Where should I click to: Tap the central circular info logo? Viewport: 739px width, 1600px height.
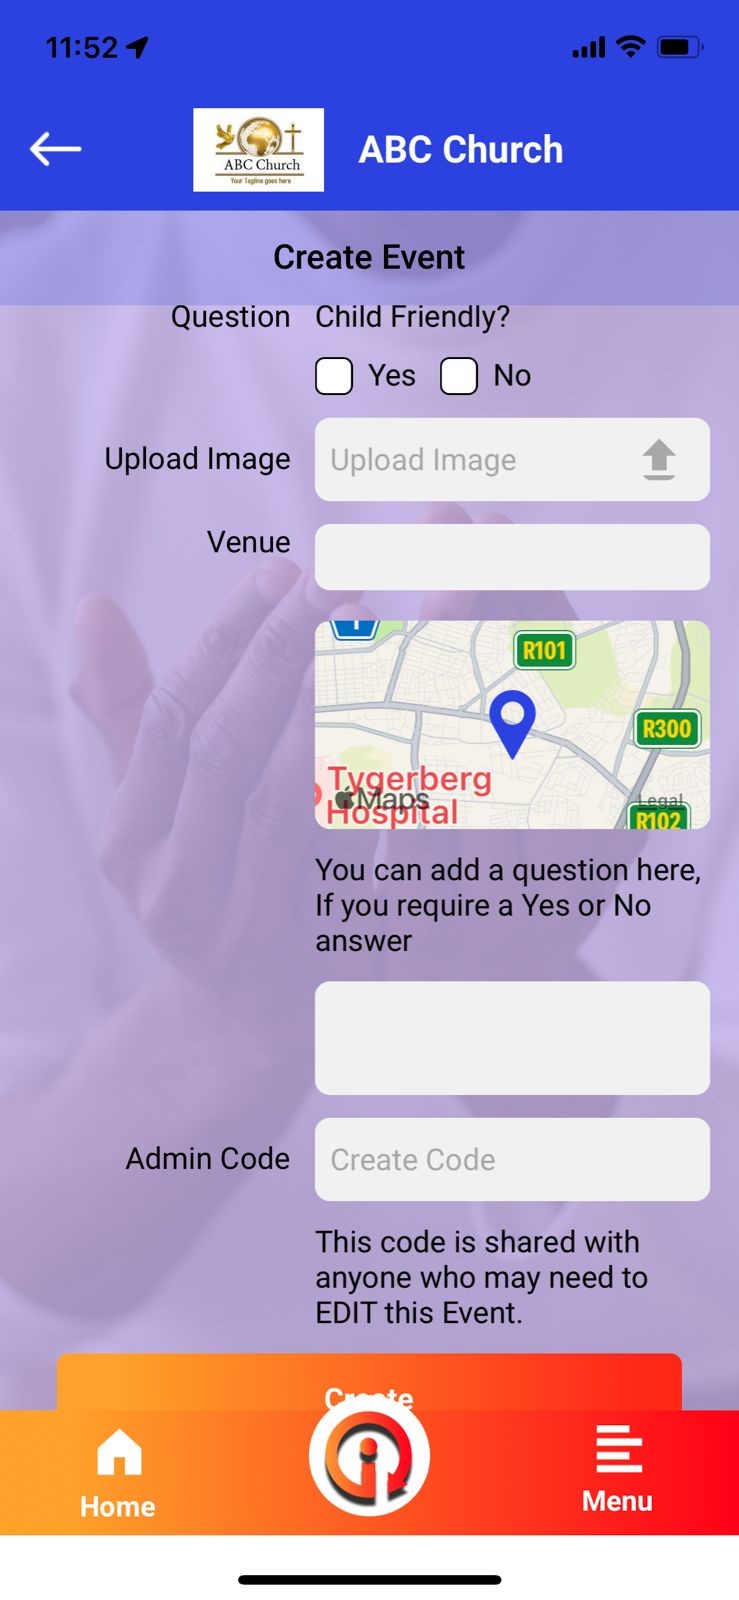click(x=369, y=1456)
